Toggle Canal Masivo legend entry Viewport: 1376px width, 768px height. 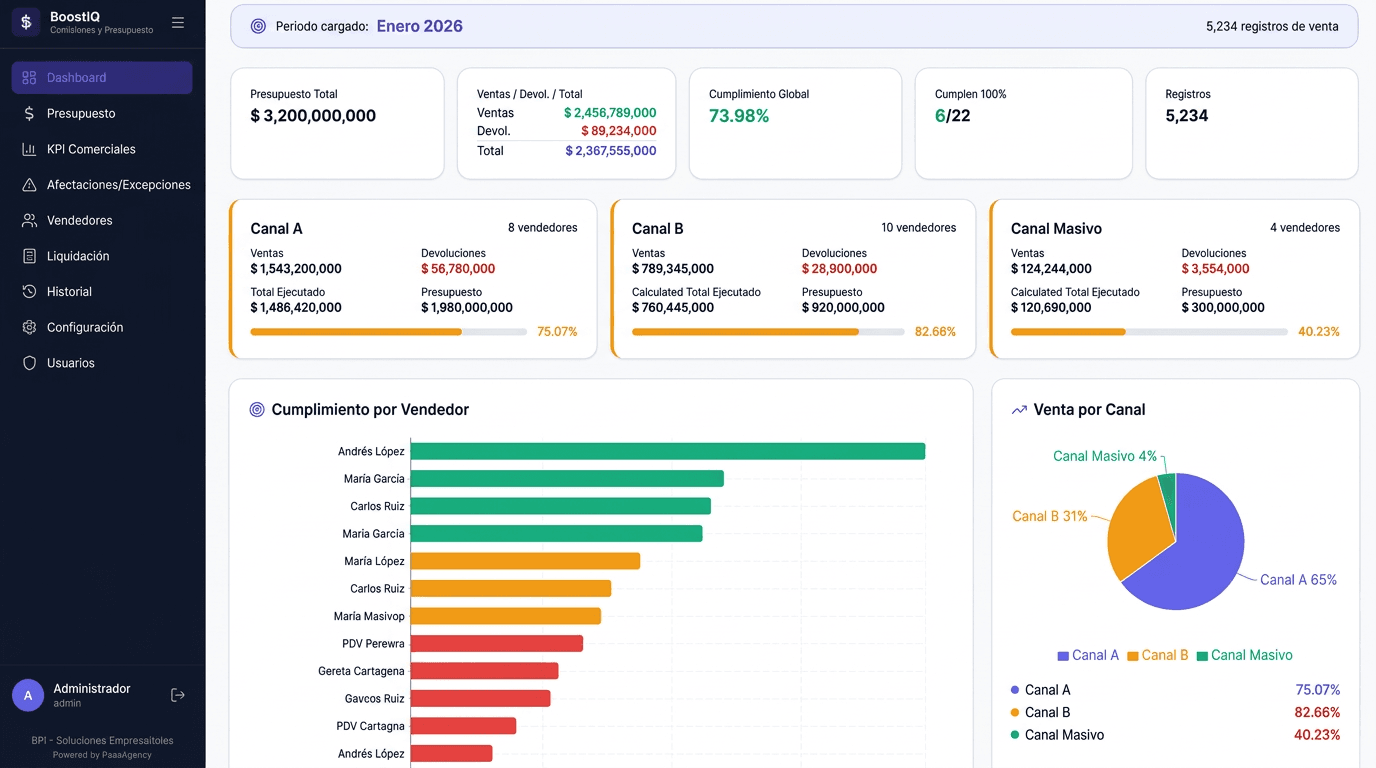click(1245, 654)
